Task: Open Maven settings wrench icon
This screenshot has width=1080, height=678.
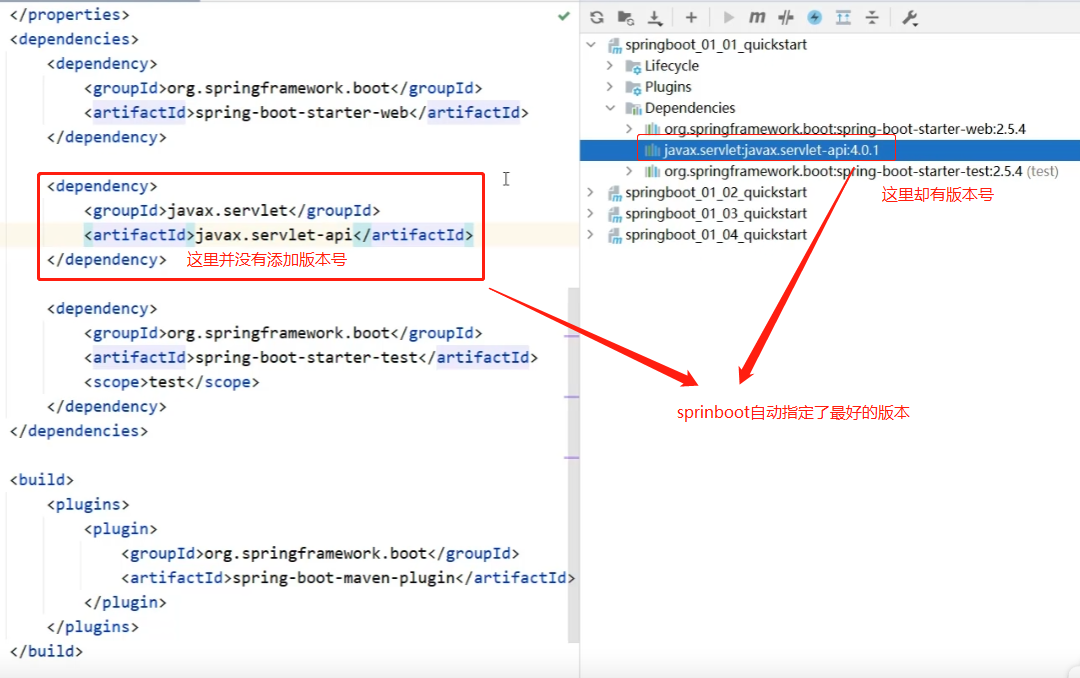Action: pyautogui.click(x=910, y=18)
